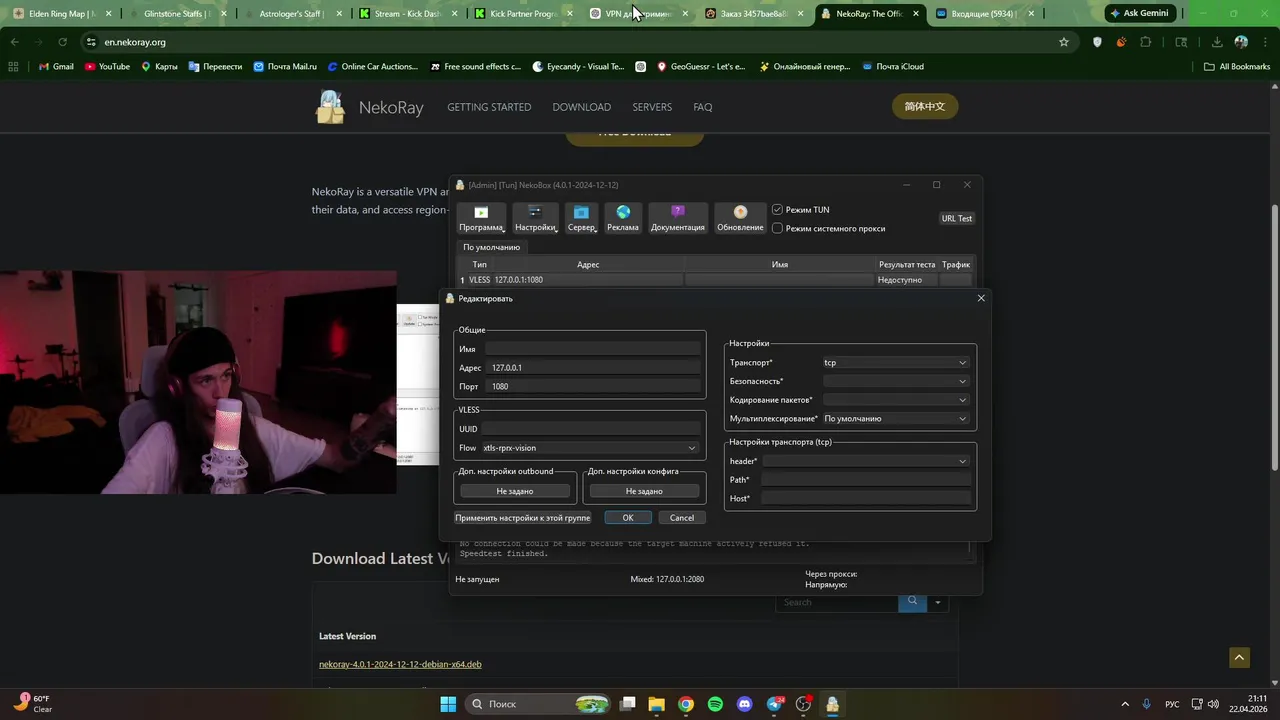Click the Порт field containing 1080

593,386
